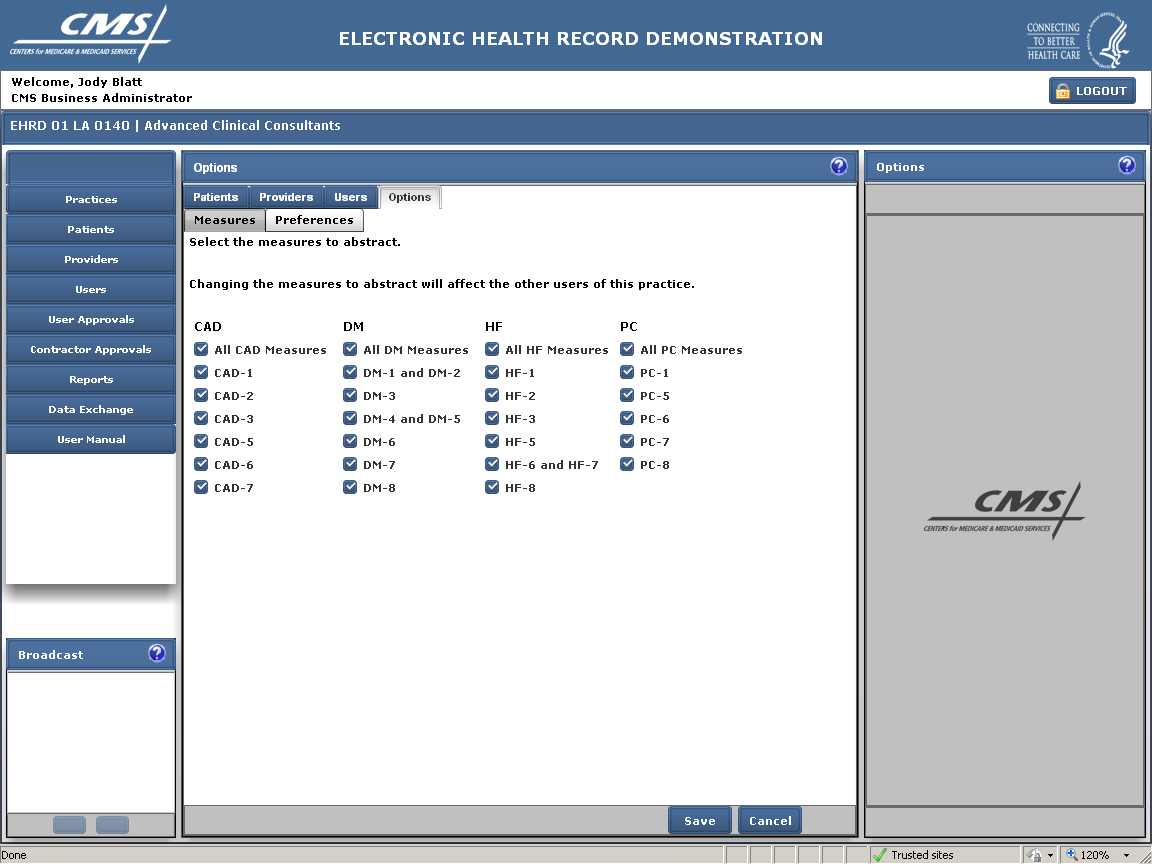1152x864 pixels.
Task: Switch to the Providers tab
Action: [x=286, y=197]
